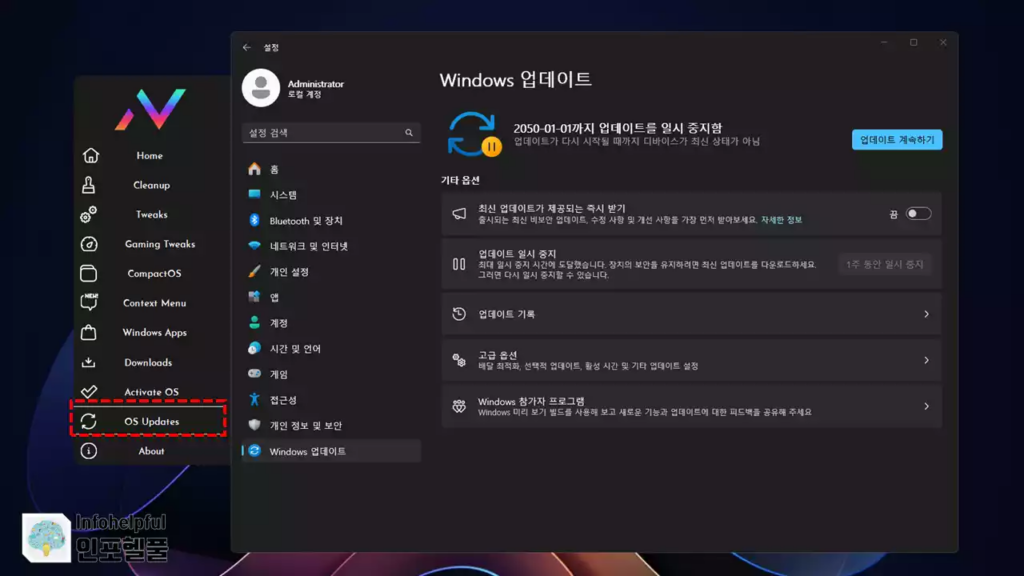Open Cleanup section
The width and height of the screenshot is (1024, 576).
click(x=152, y=185)
